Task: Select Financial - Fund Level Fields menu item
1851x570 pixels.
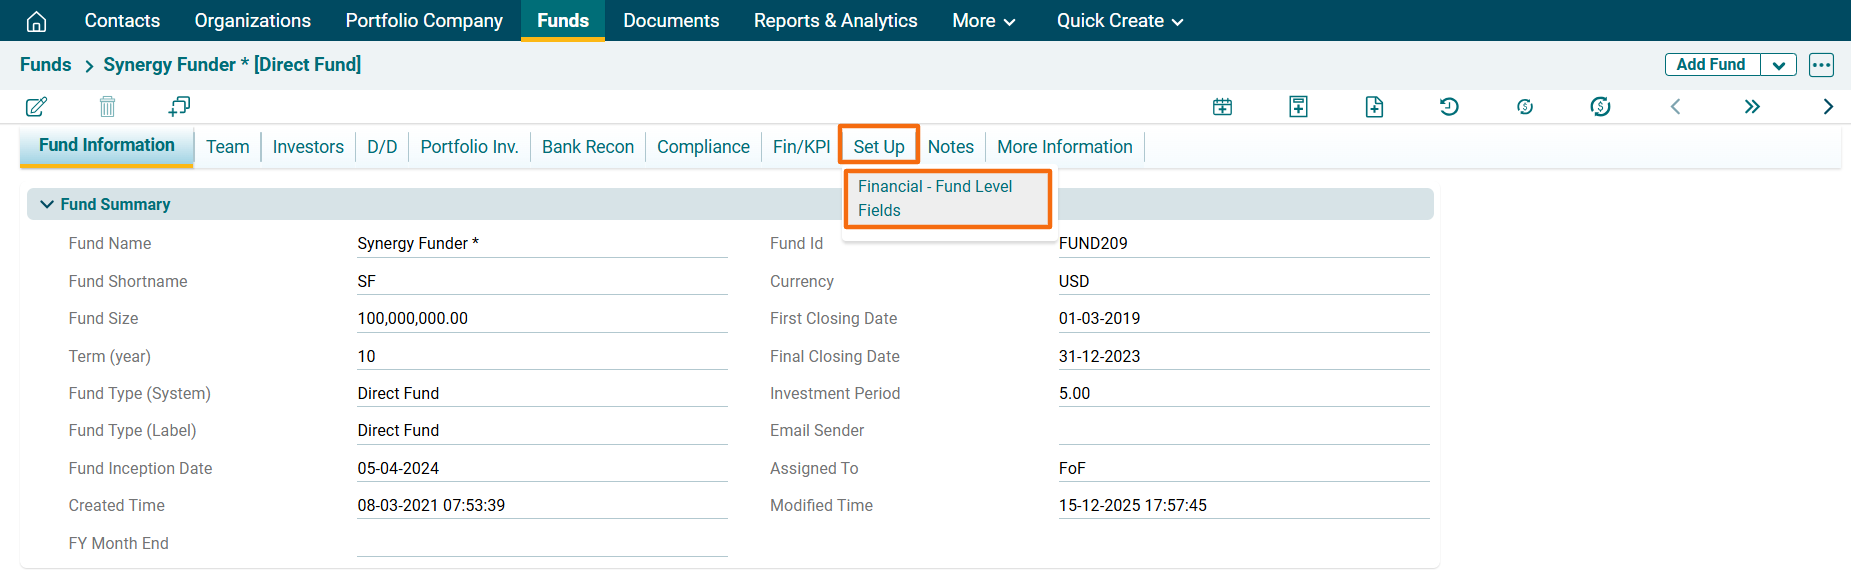Action: click(935, 198)
